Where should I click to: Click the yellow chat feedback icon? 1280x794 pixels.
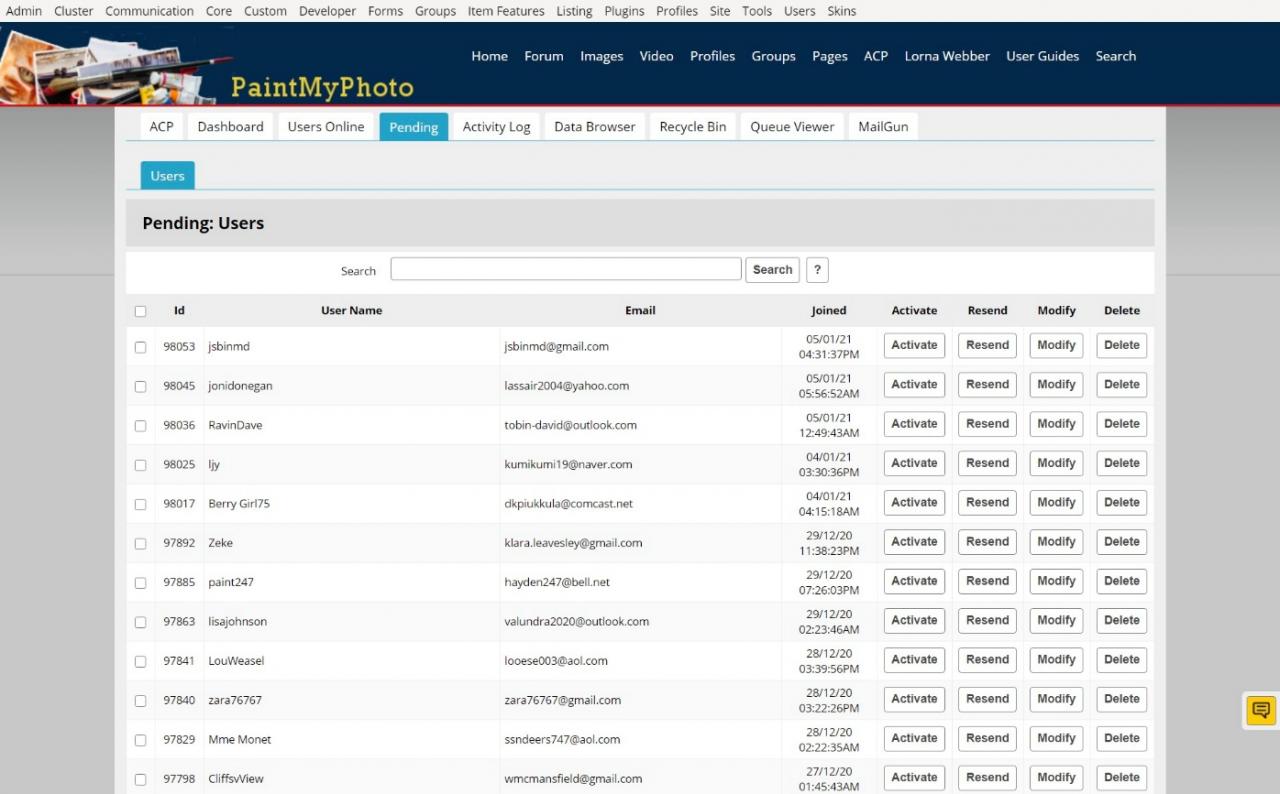[x=1260, y=710]
